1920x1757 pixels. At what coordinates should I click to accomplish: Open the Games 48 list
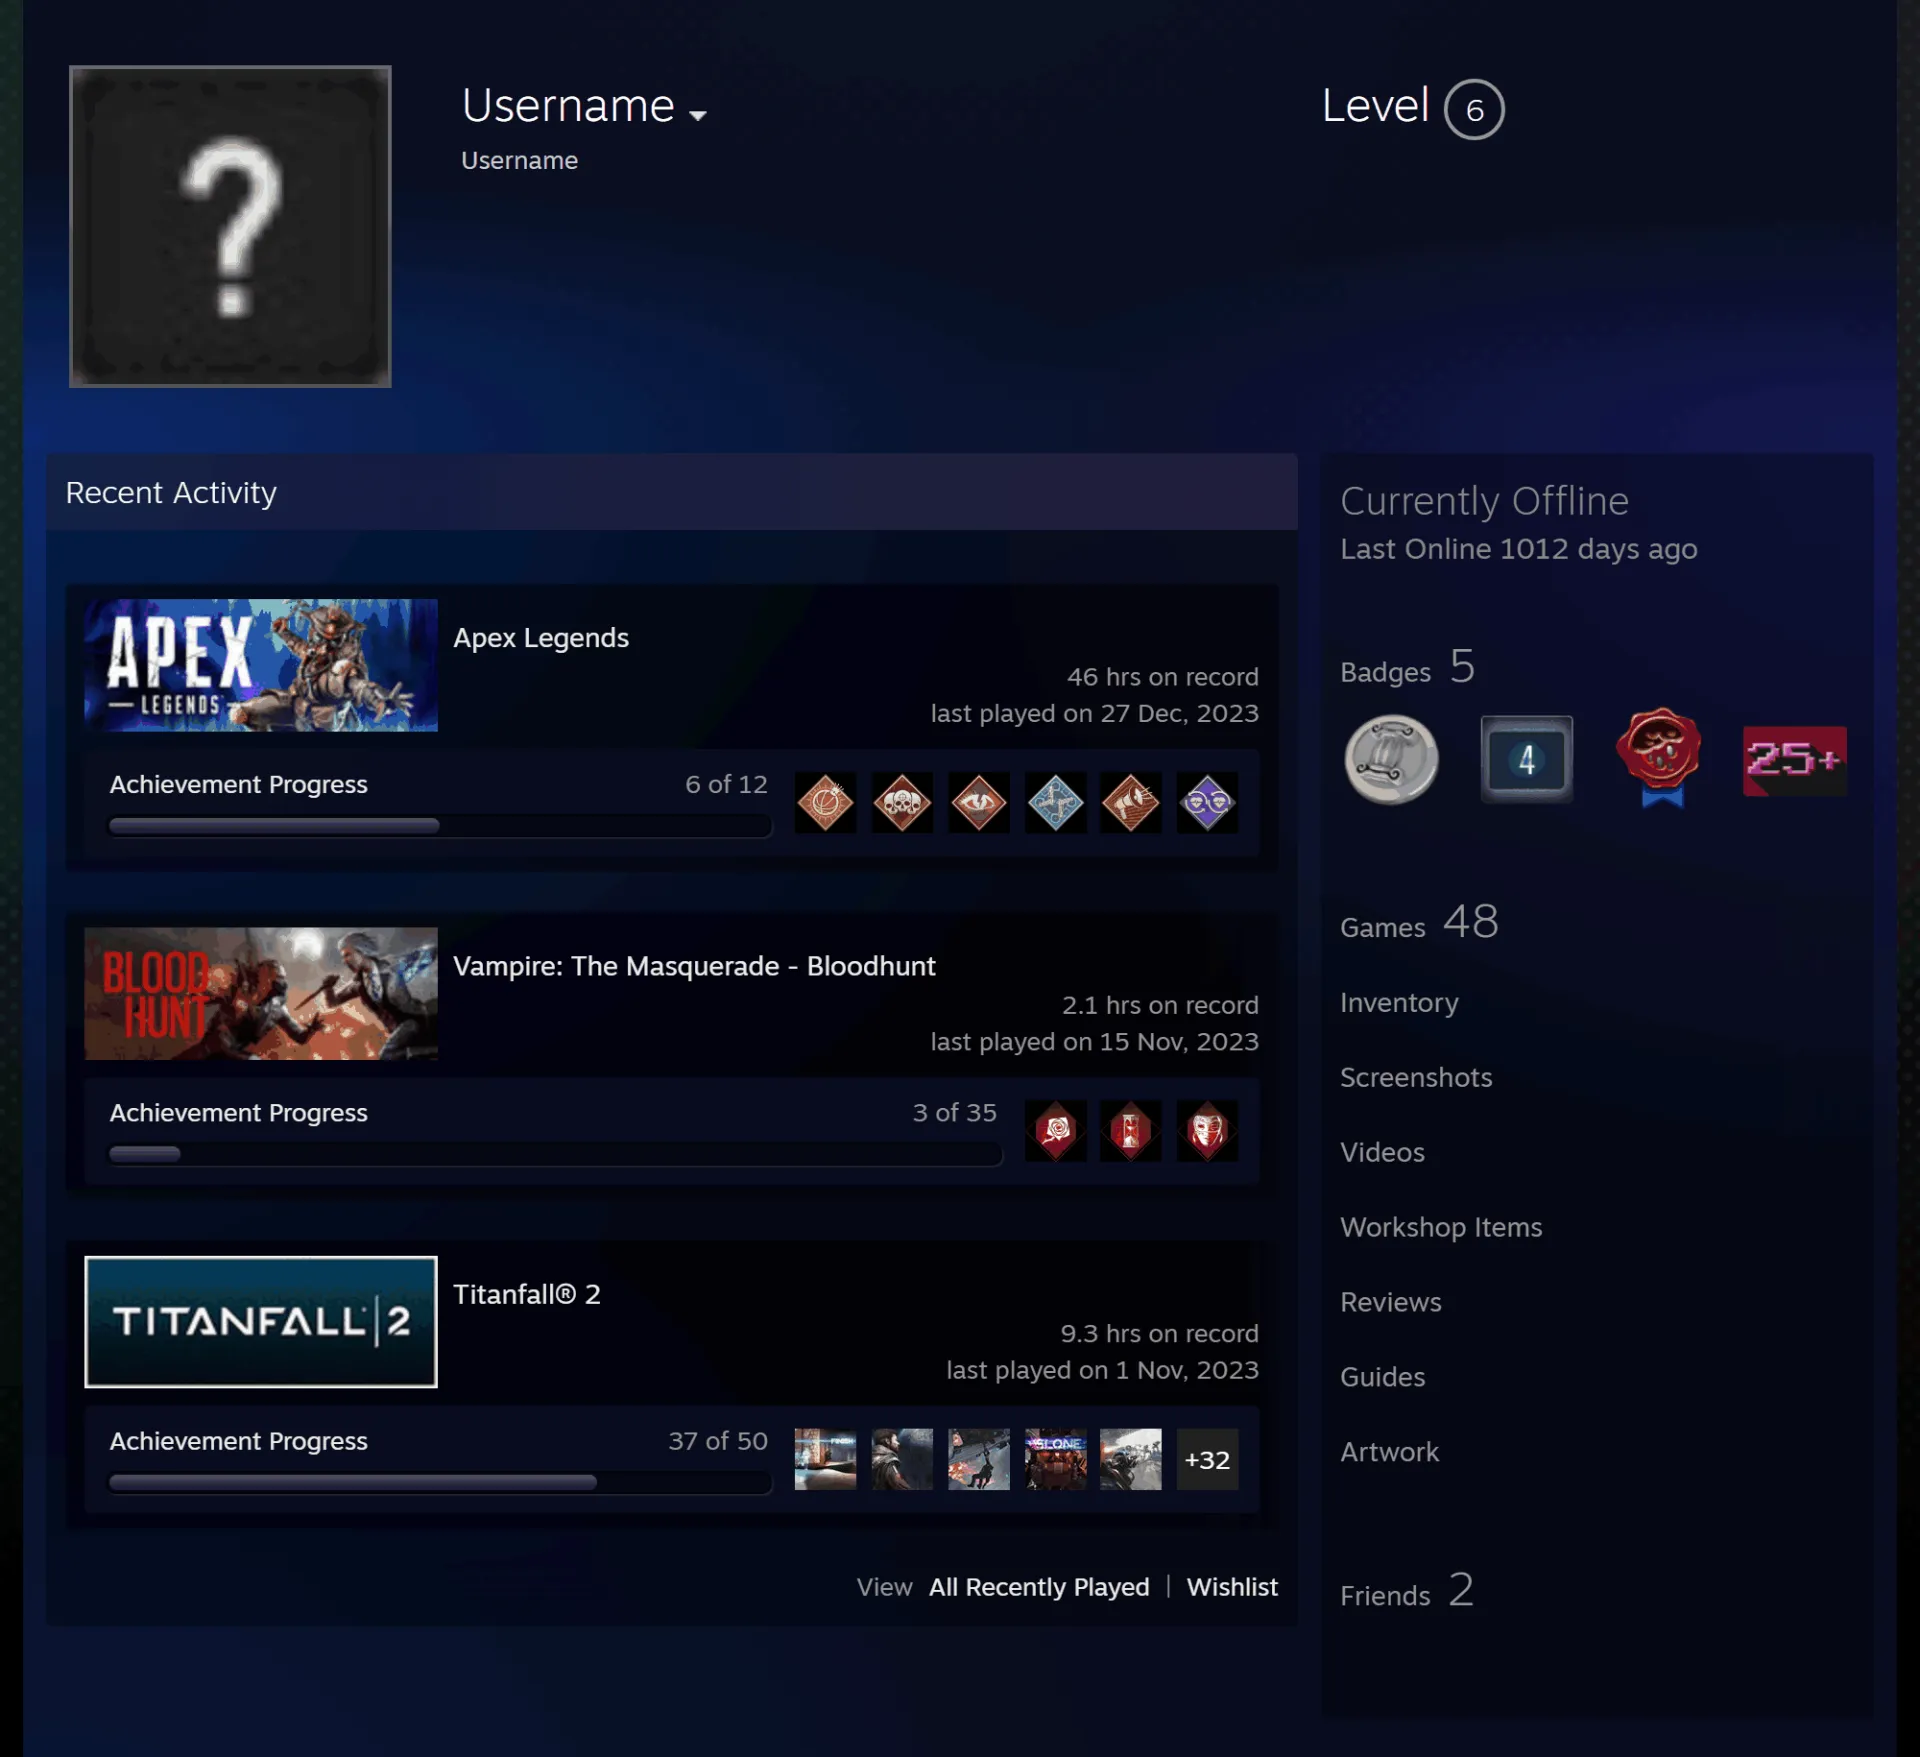coord(1419,922)
